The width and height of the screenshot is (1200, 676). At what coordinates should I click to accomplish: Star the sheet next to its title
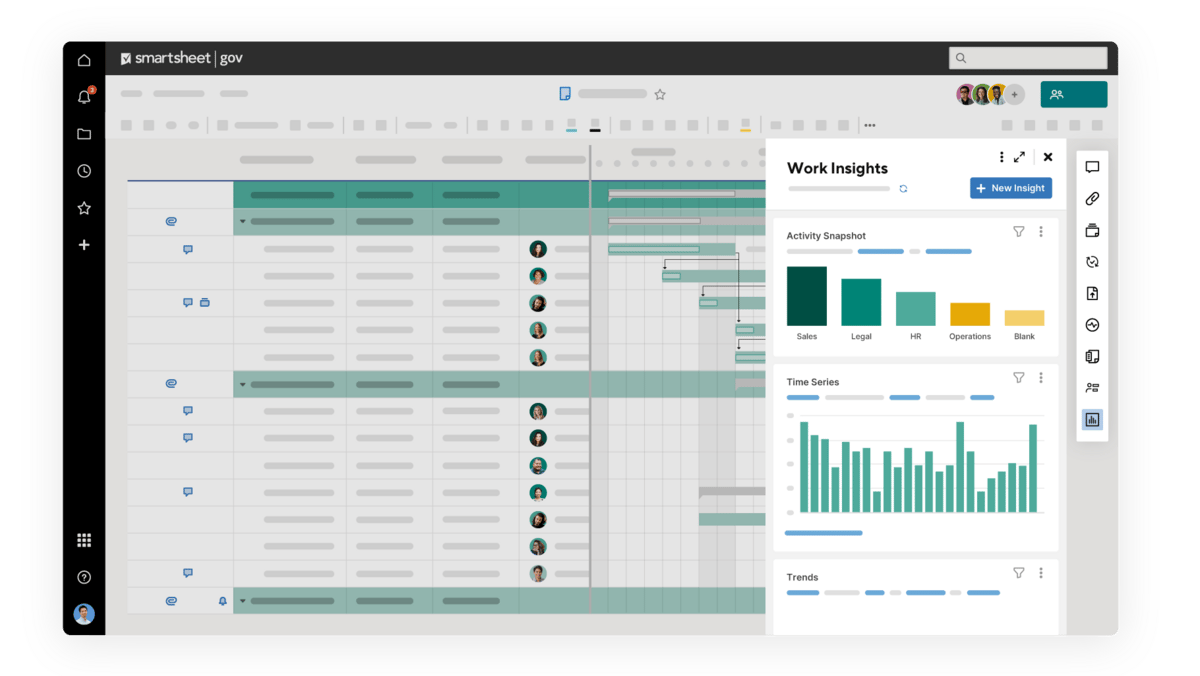point(659,93)
